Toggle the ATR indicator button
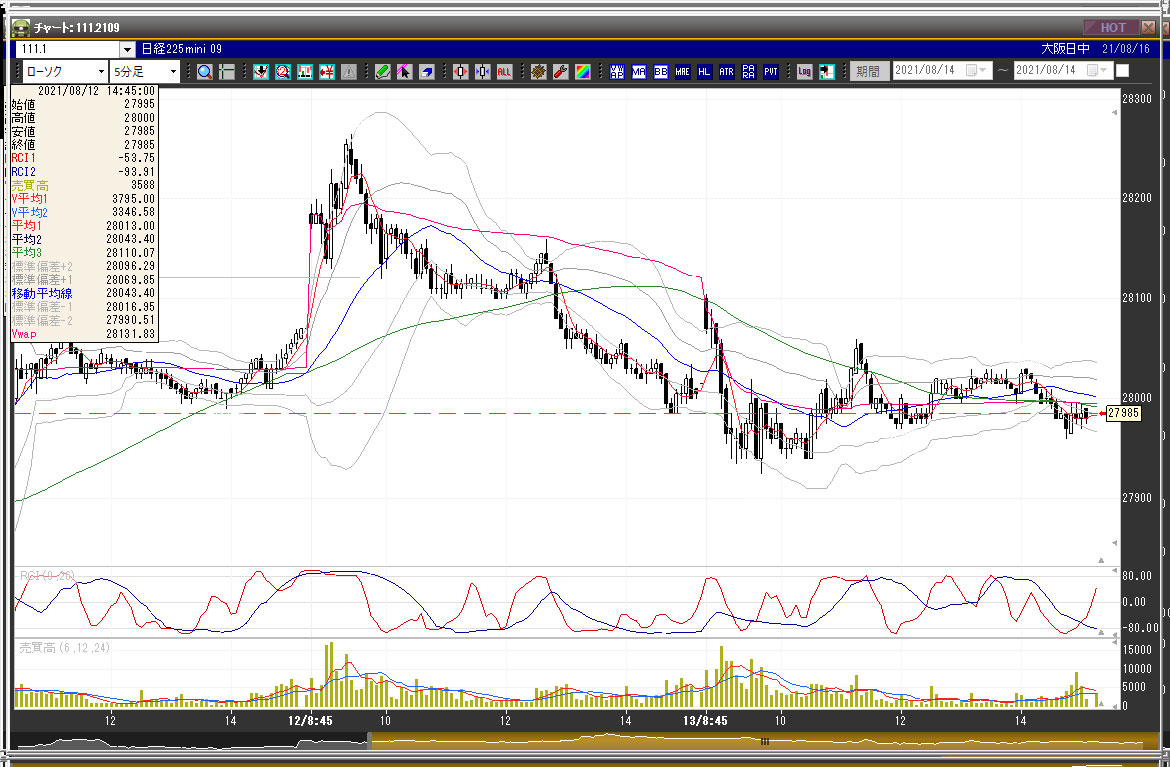This screenshot has width=1170, height=767. tap(726, 71)
